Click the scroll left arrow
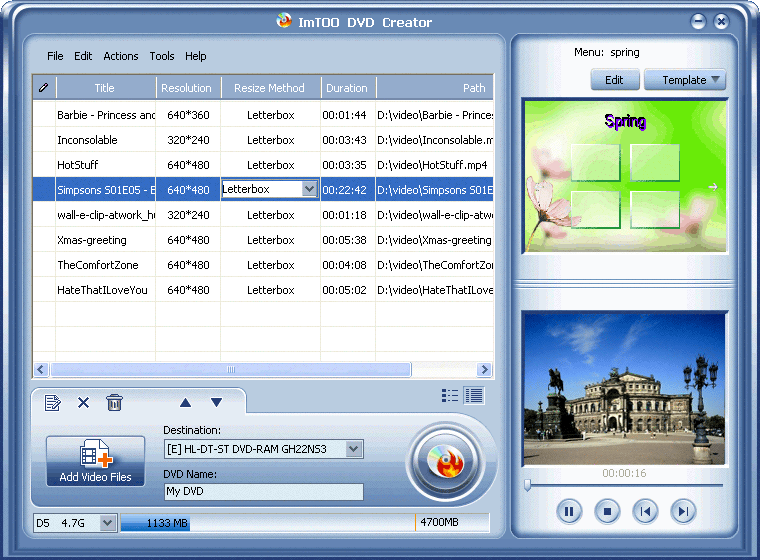760x560 pixels. 41,370
